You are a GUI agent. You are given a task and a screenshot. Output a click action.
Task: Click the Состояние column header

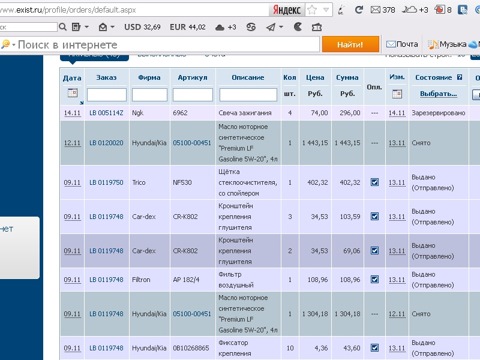(x=433, y=77)
